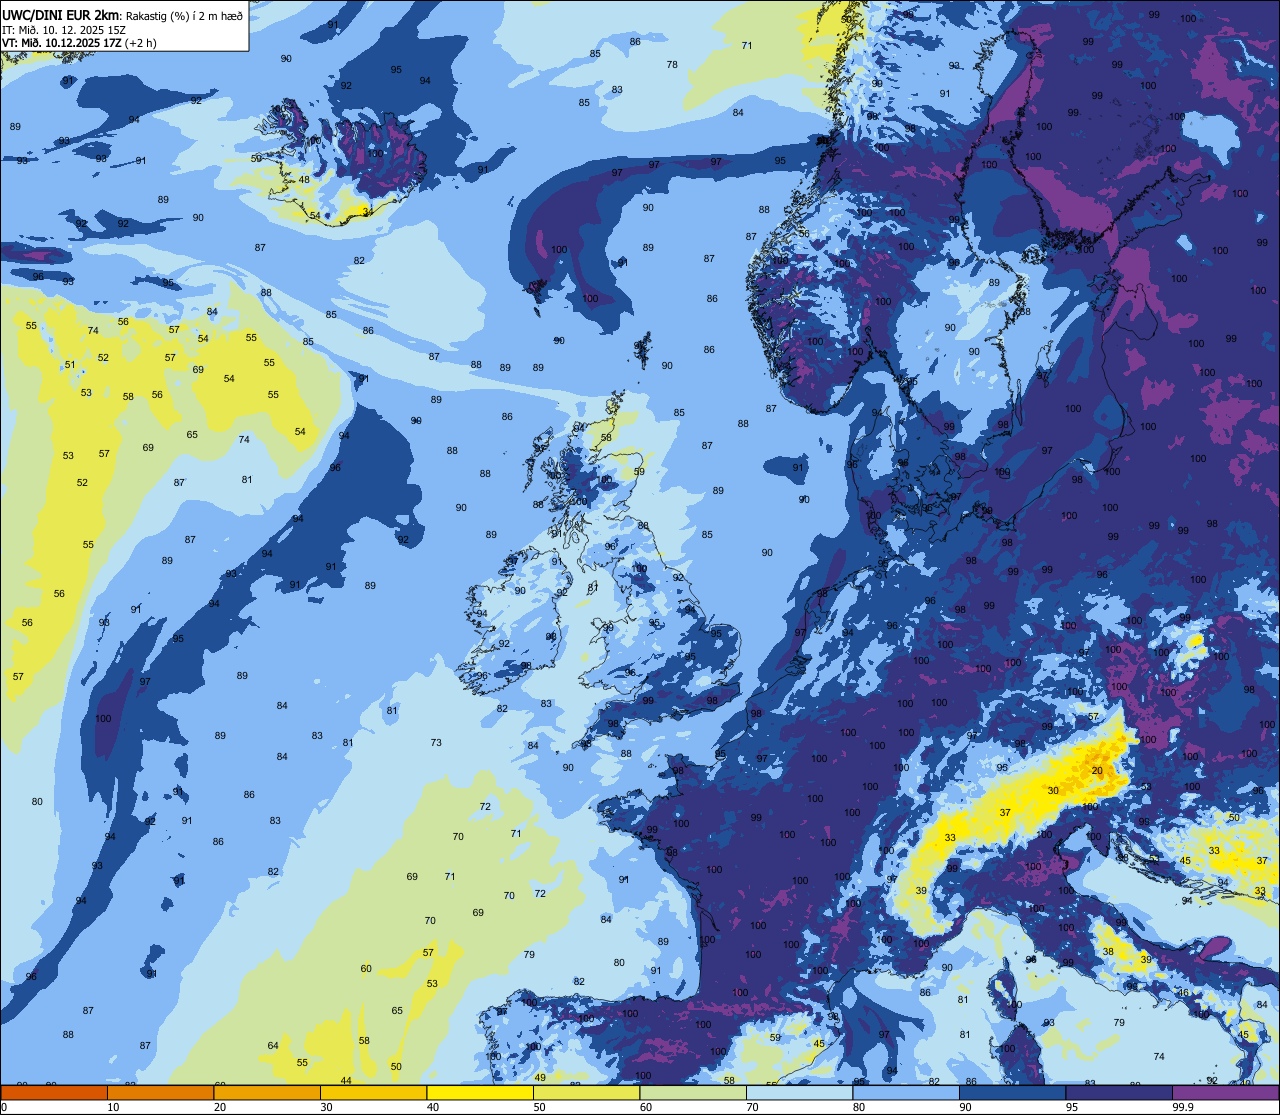This screenshot has height=1115, width=1280.
Task: Click the legend tick label 10
Action: tap(113, 1107)
